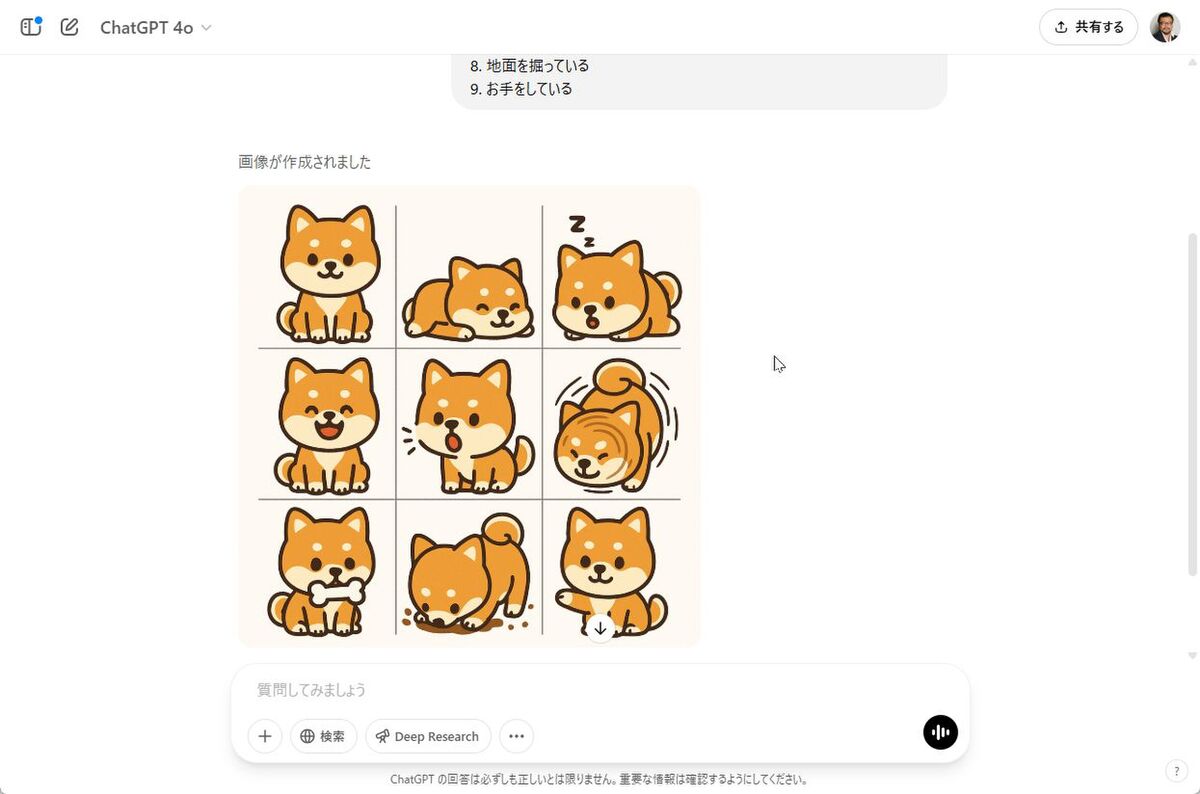Click the vertical chat scrollbar thumb
This screenshot has width=1200, height=794.
tap(1191, 404)
